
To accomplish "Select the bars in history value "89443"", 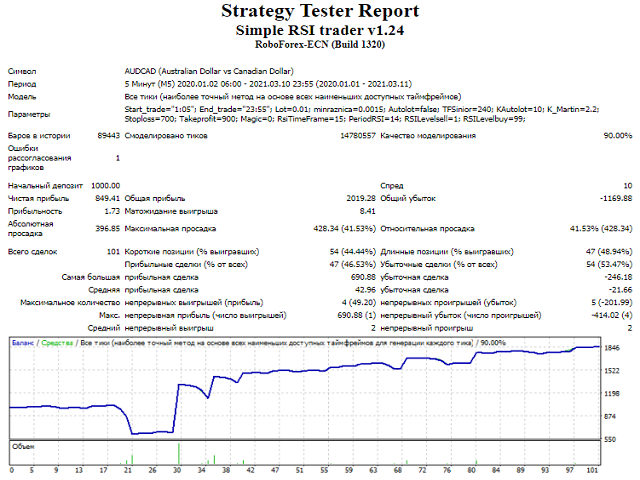I will tap(109, 136).
